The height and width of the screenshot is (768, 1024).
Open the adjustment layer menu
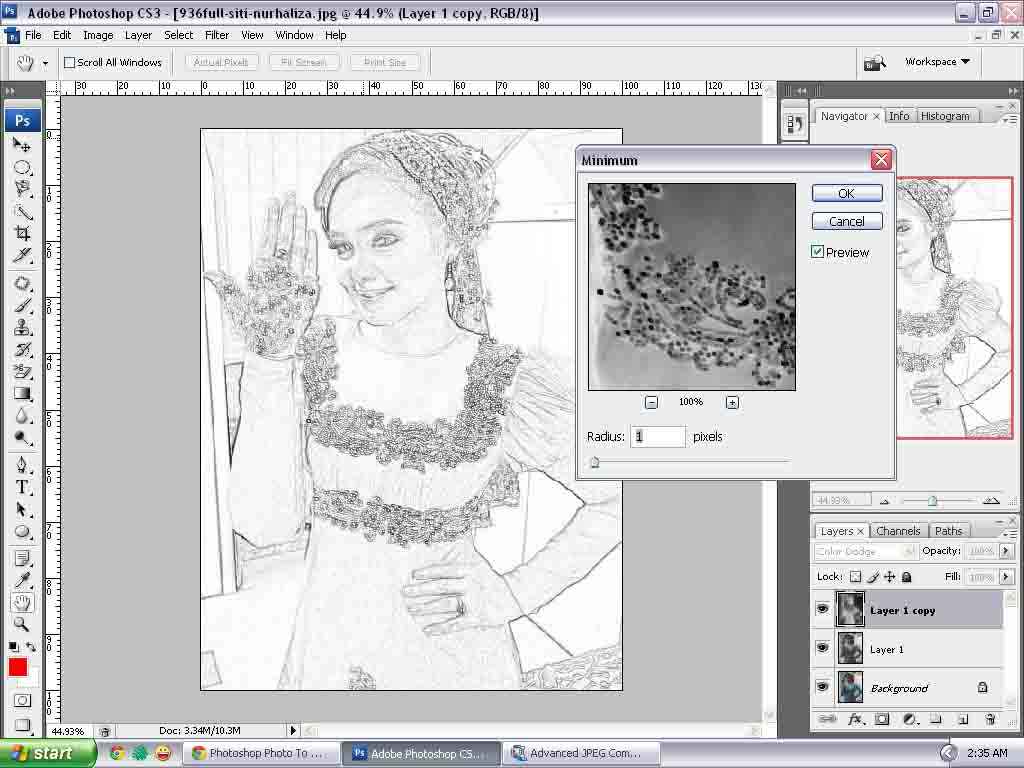[x=910, y=720]
